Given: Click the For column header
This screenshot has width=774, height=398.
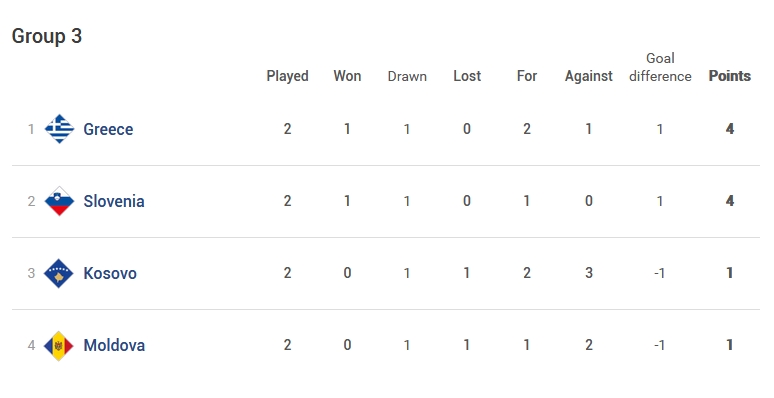Looking at the screenshot, I should 527,76.
